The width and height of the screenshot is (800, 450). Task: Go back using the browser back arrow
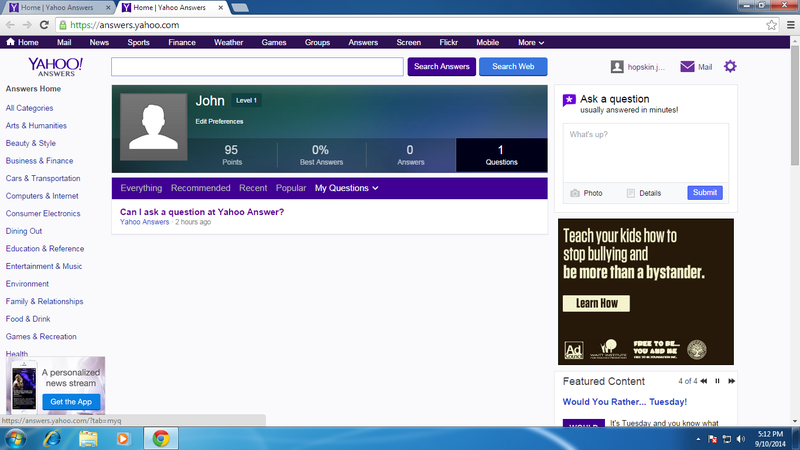coord(10,24)
